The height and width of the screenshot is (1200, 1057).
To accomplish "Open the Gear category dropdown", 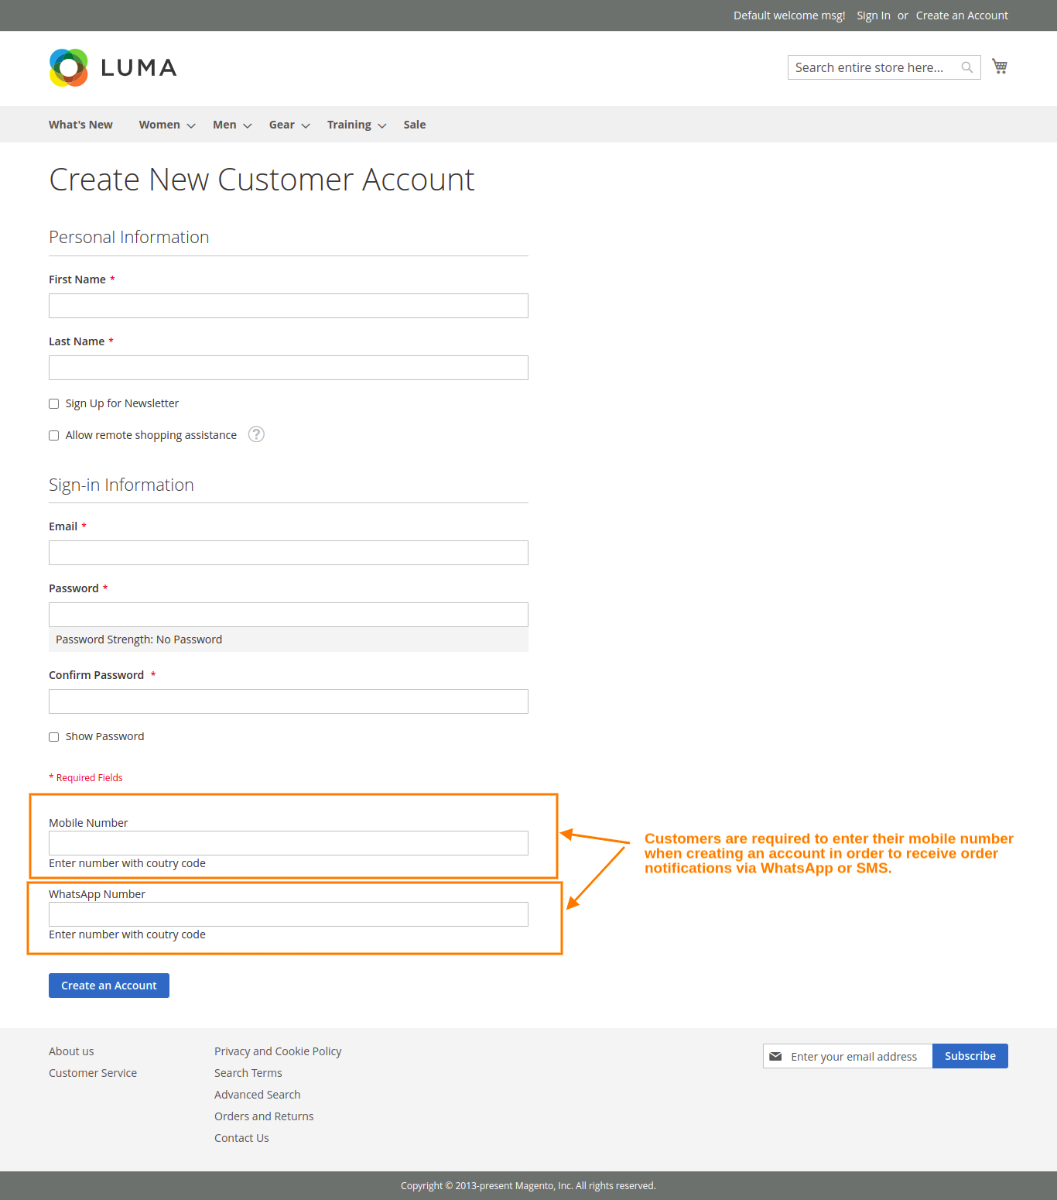I will click(281, 124).
